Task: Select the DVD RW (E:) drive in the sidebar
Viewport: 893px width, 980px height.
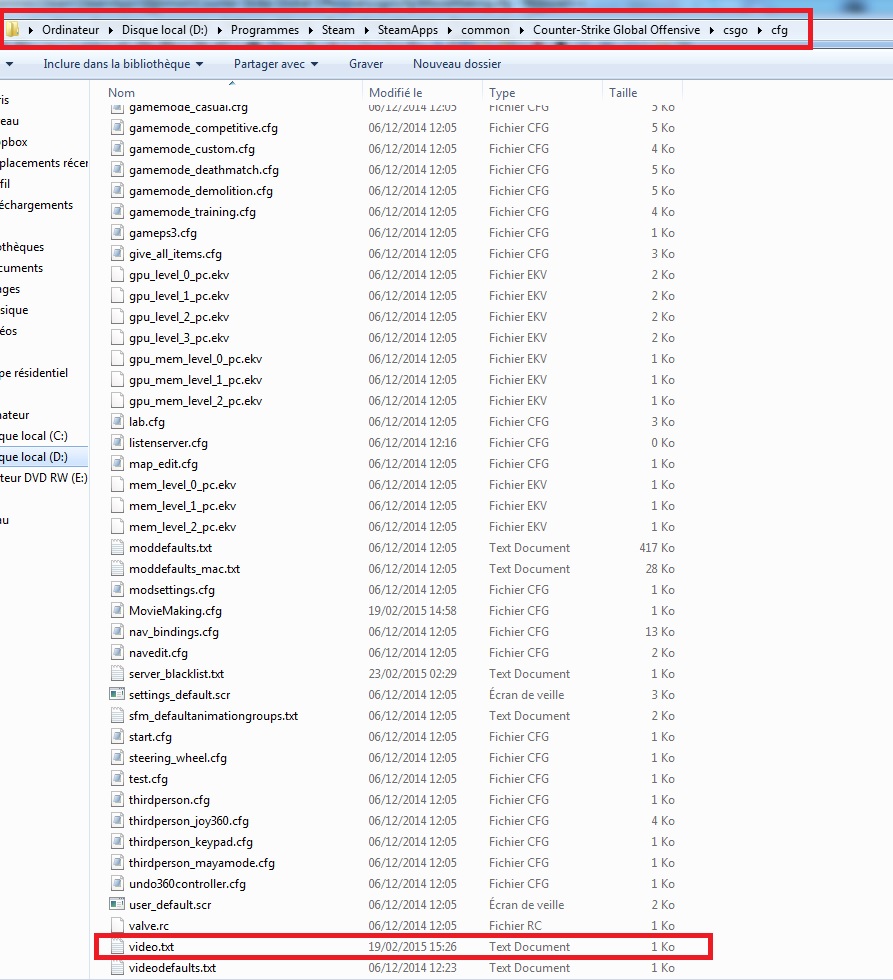Action: click(x=44, y=478)
